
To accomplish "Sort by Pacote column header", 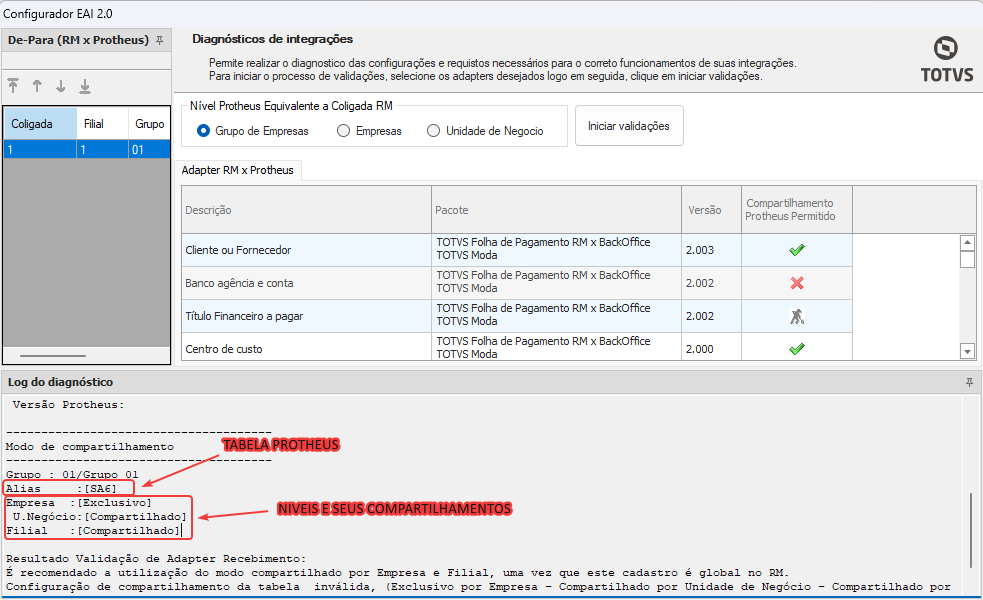I will coord(557,210).
